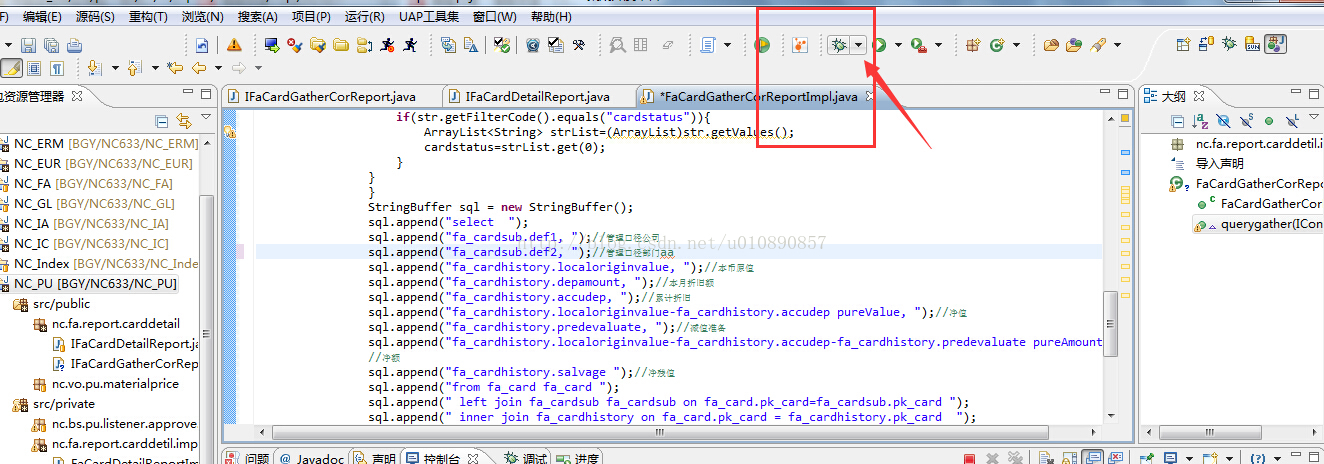This screenshot has width=1324, height=464.
Task: Open the Debug button dropdown arrow
Action: point(859,45)
